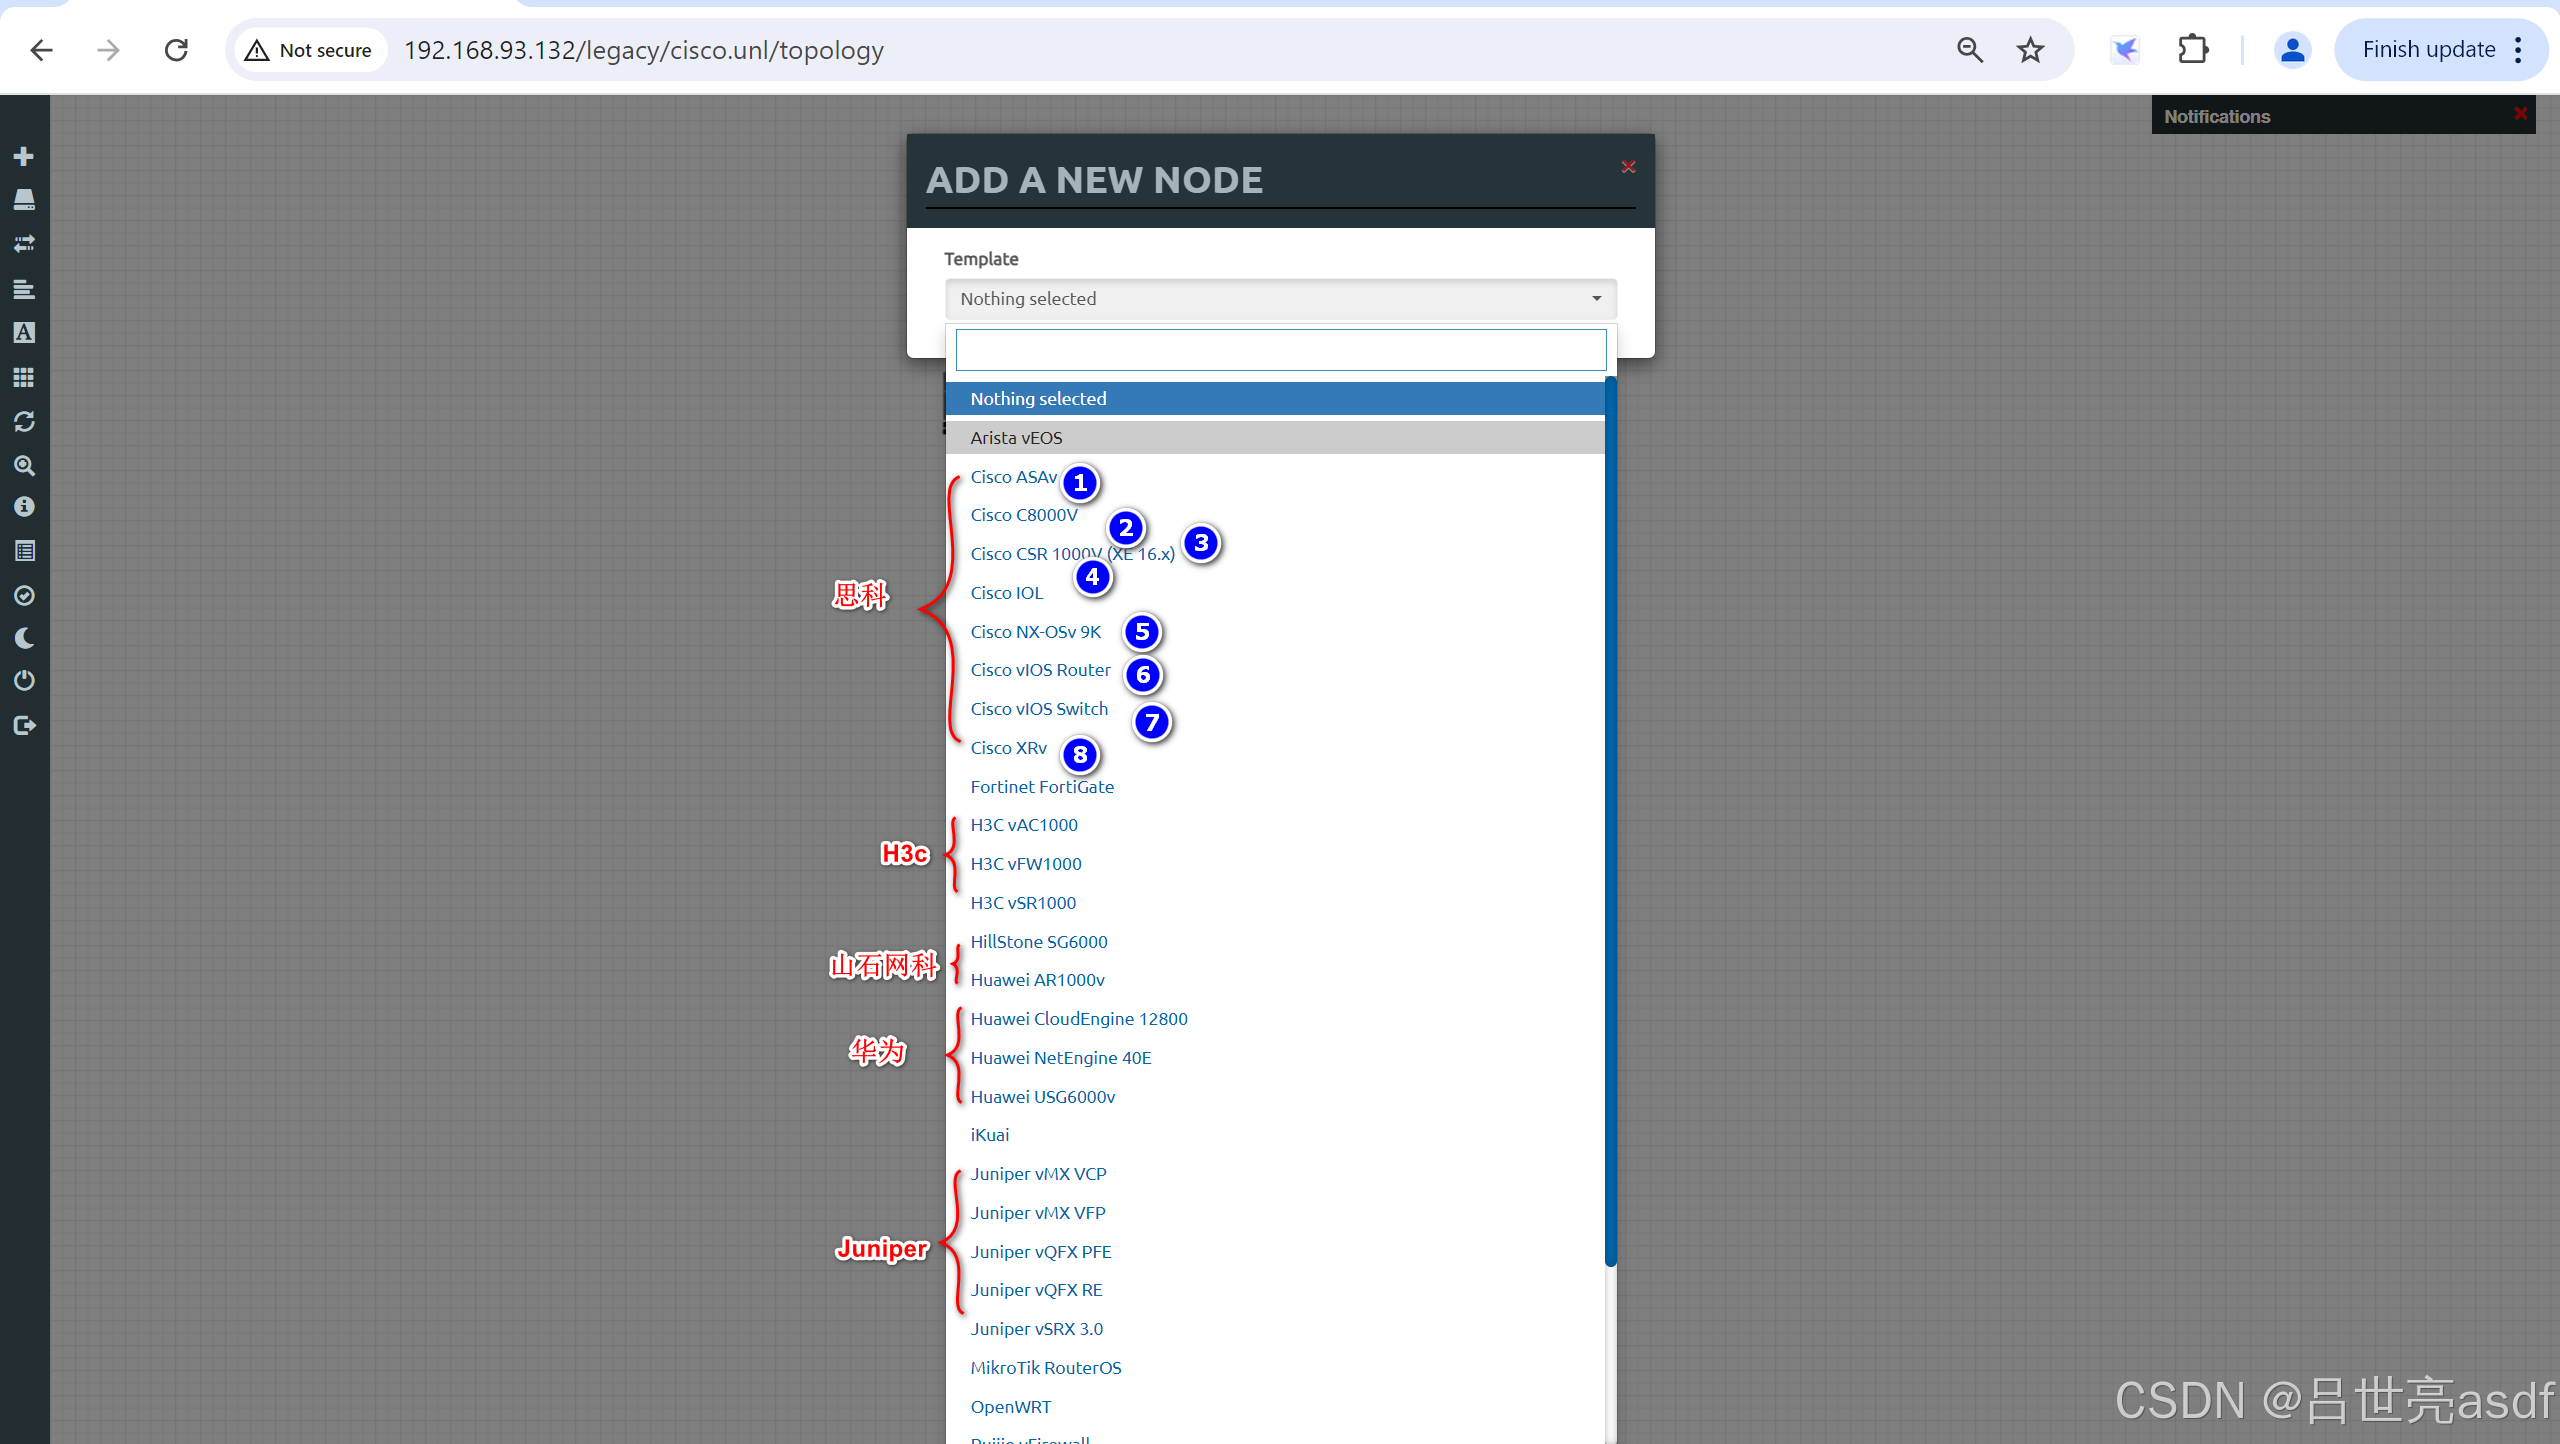The image size is (2560, 1444).
Task: Click the lab power/close sidebar icon
Action: coord(24,681)
